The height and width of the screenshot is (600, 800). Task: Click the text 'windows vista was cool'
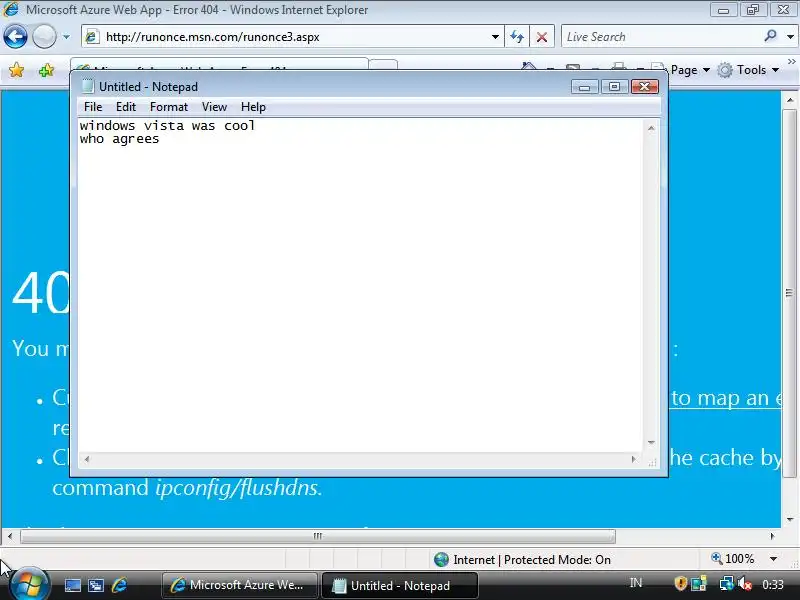tap(167, 126)
